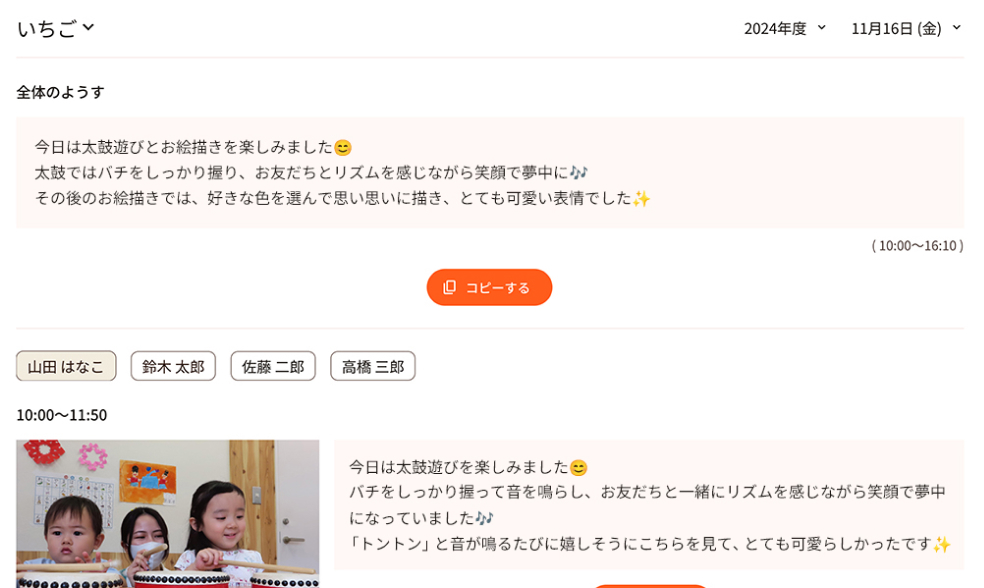The image size is (984, 588).
Task: Click the 10:00〜11:50 time label
Action: point(62,415)
